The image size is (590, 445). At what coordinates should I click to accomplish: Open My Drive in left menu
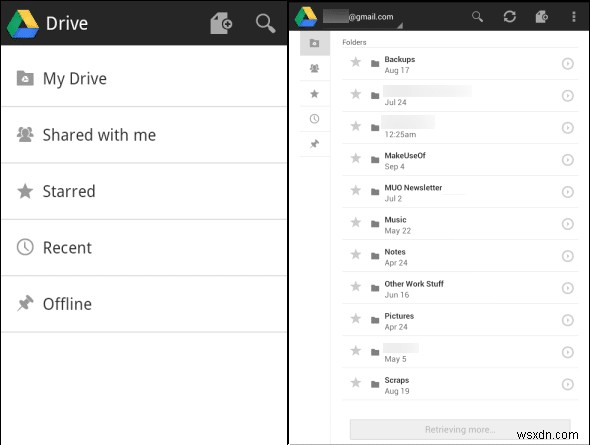pyautogui.click(x=144, y=79)
